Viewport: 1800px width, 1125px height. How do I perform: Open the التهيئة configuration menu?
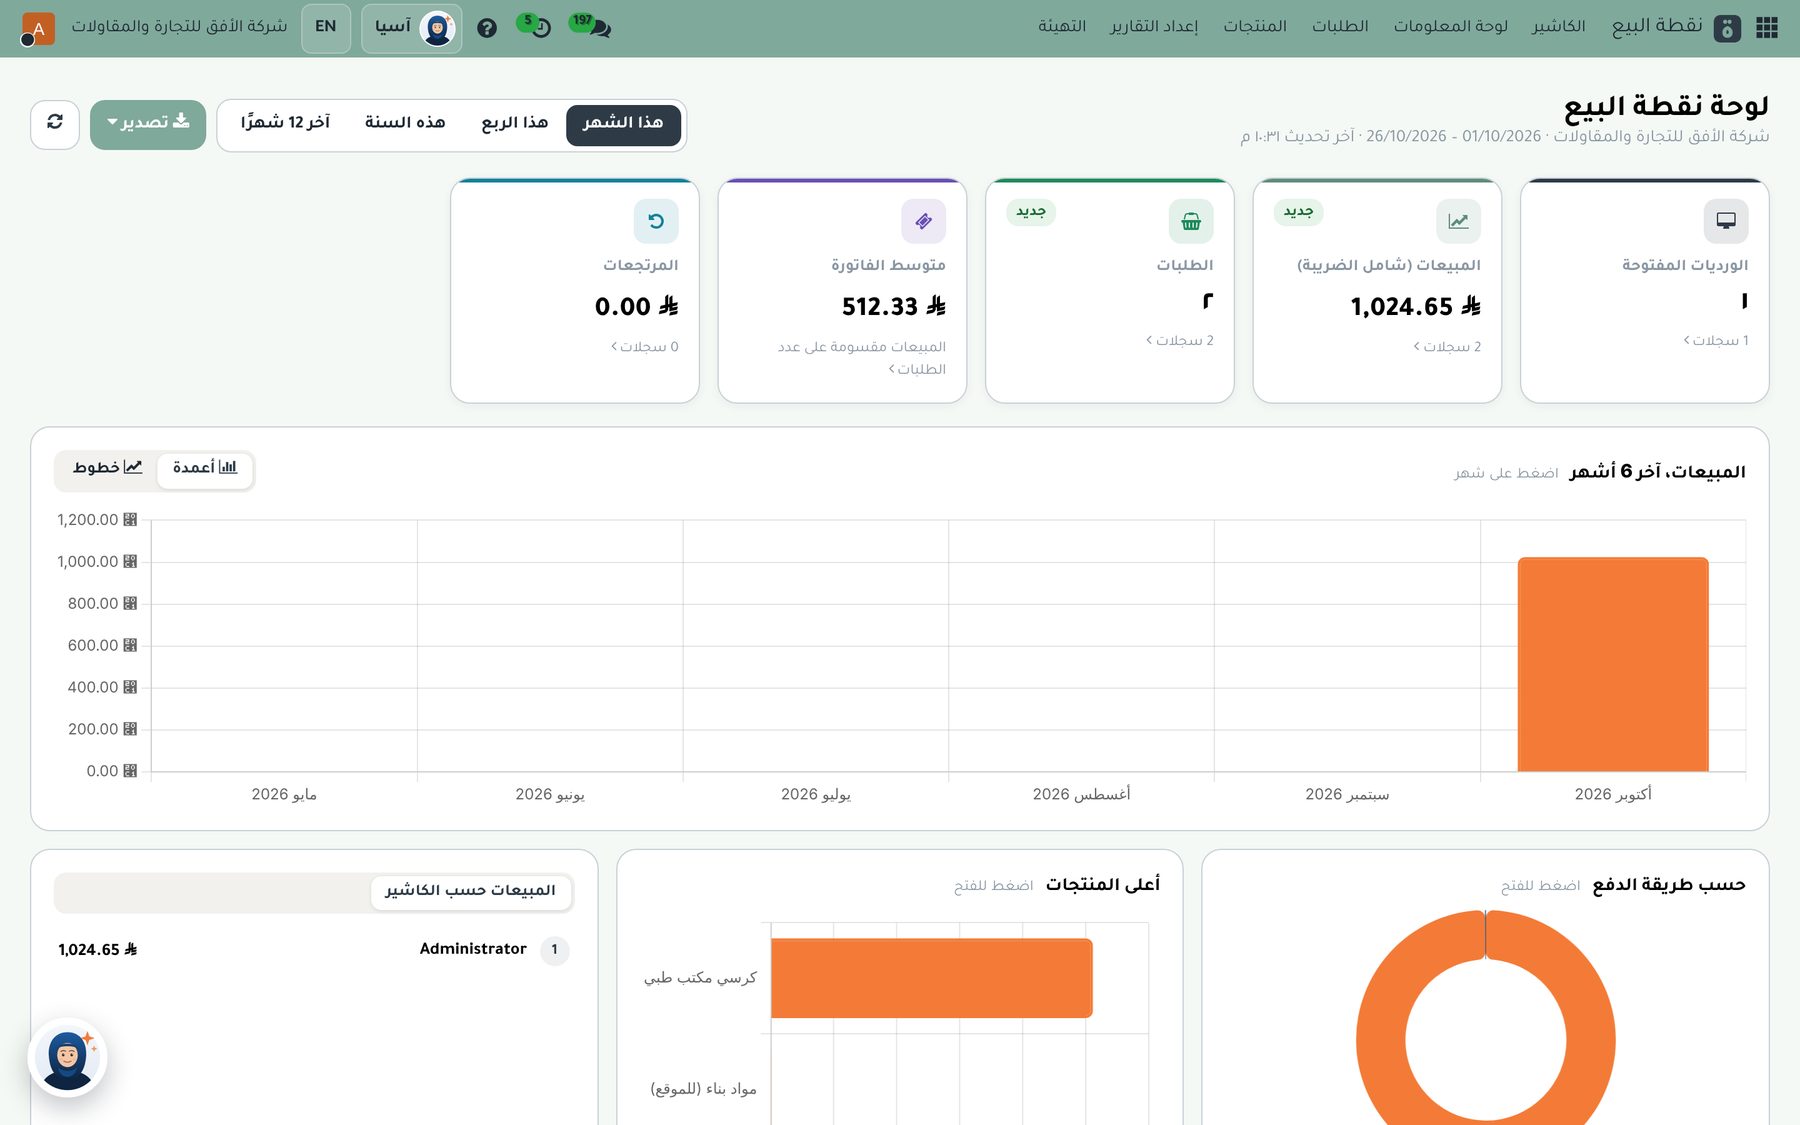pos(1062,26)
